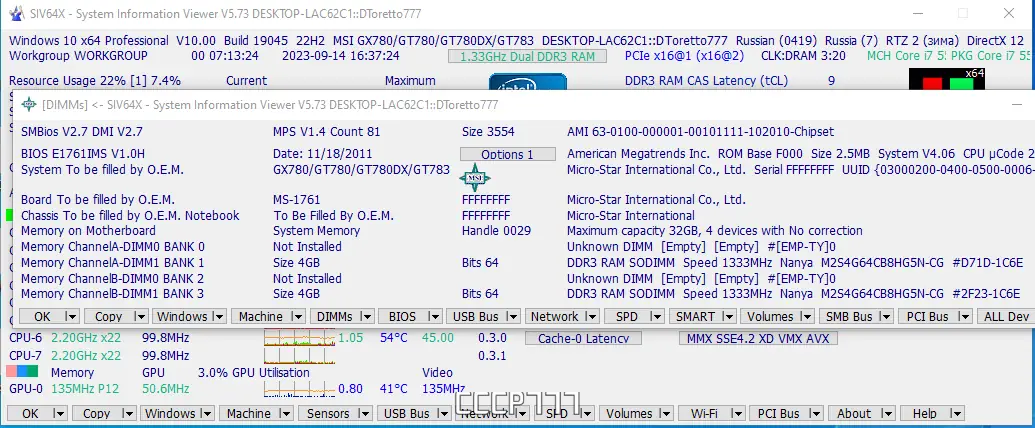Open Cache-0 Latency
Screen dimensions: 1035x428
(583, 339)
